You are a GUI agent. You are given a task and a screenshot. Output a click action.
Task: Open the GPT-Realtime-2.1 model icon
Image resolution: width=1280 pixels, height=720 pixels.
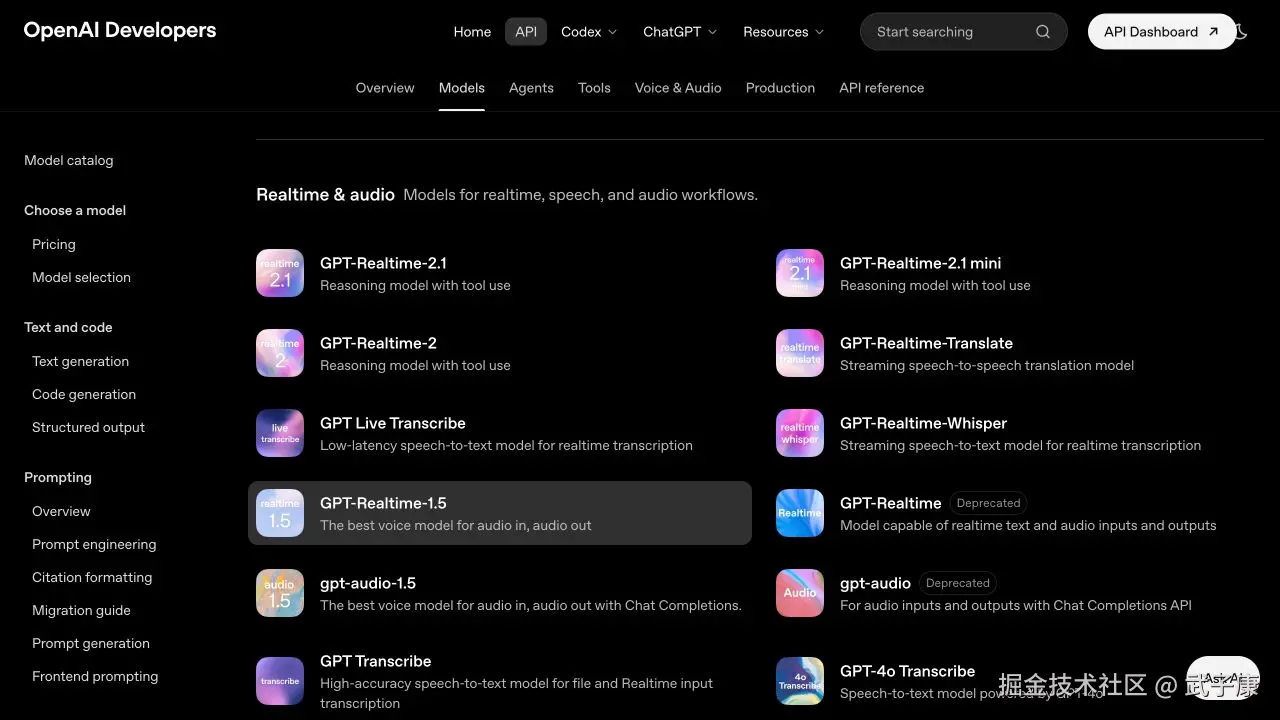[280, 273]
